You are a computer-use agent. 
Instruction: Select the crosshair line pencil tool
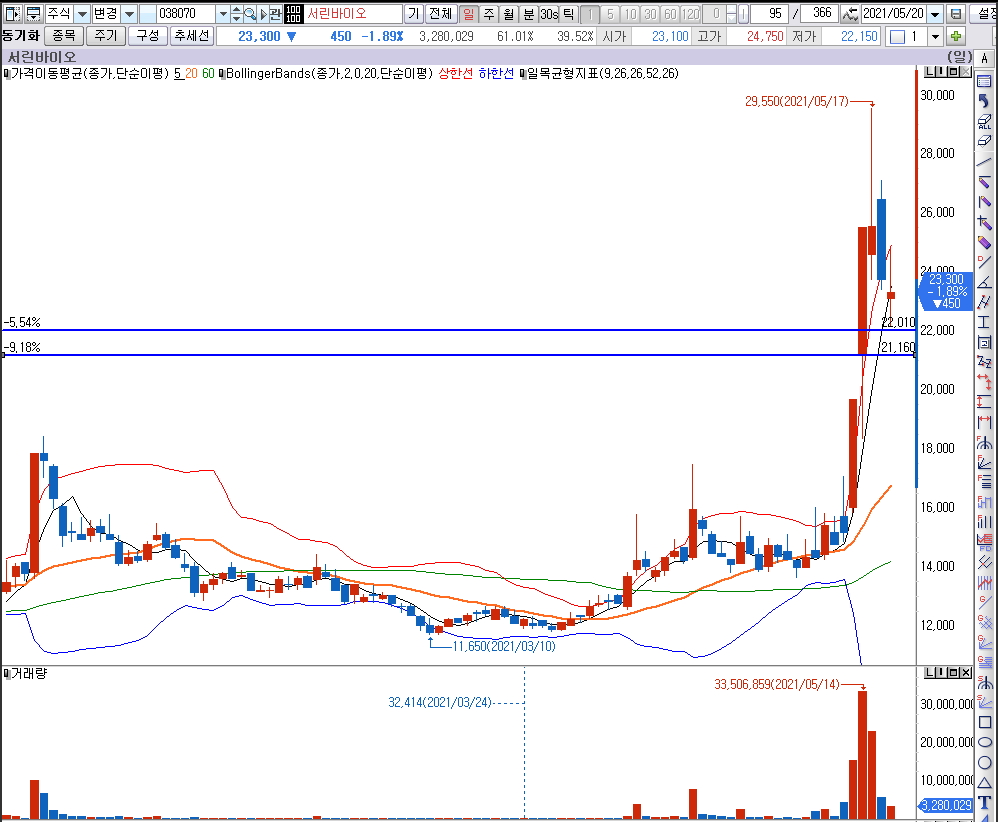coord(985,222)
